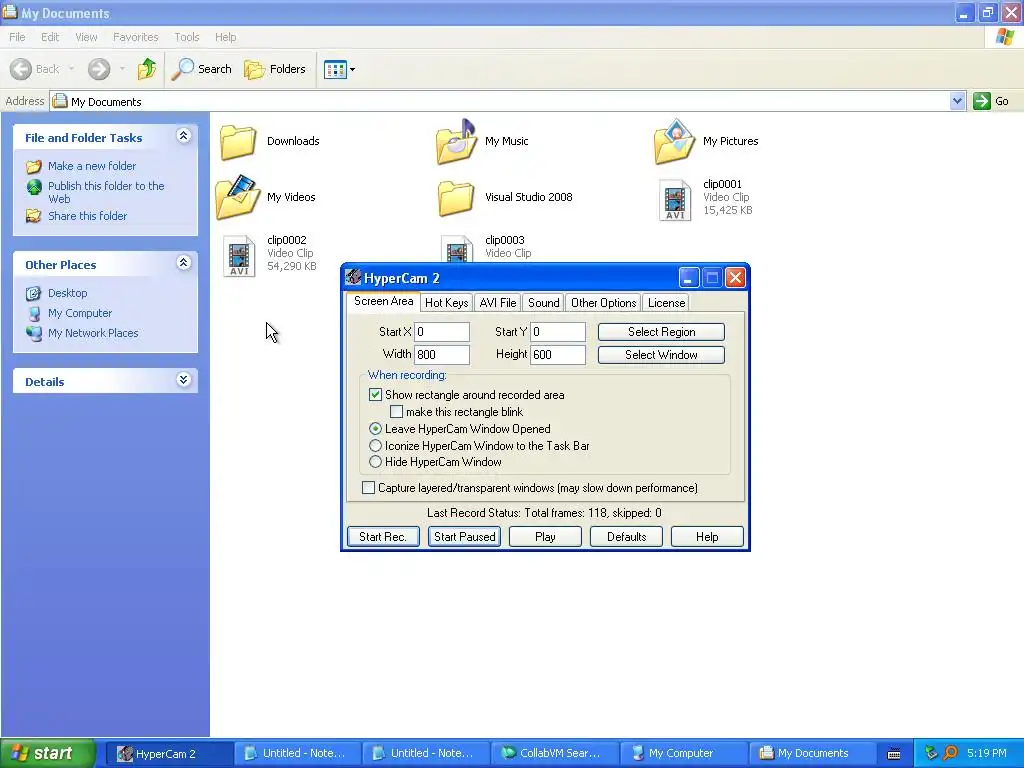Click Make a new folder task
Screen dimensions: 1024x768
91,166
